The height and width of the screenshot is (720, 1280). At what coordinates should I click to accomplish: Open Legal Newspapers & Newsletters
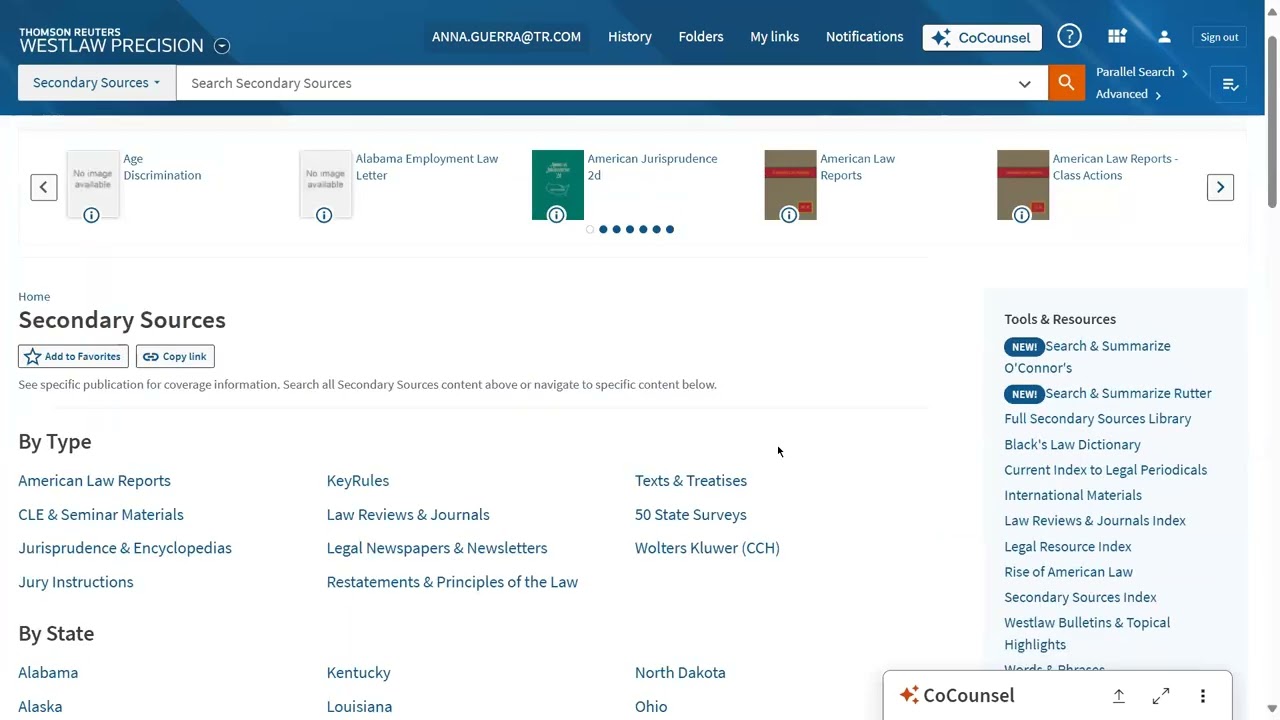click(437, 548)
